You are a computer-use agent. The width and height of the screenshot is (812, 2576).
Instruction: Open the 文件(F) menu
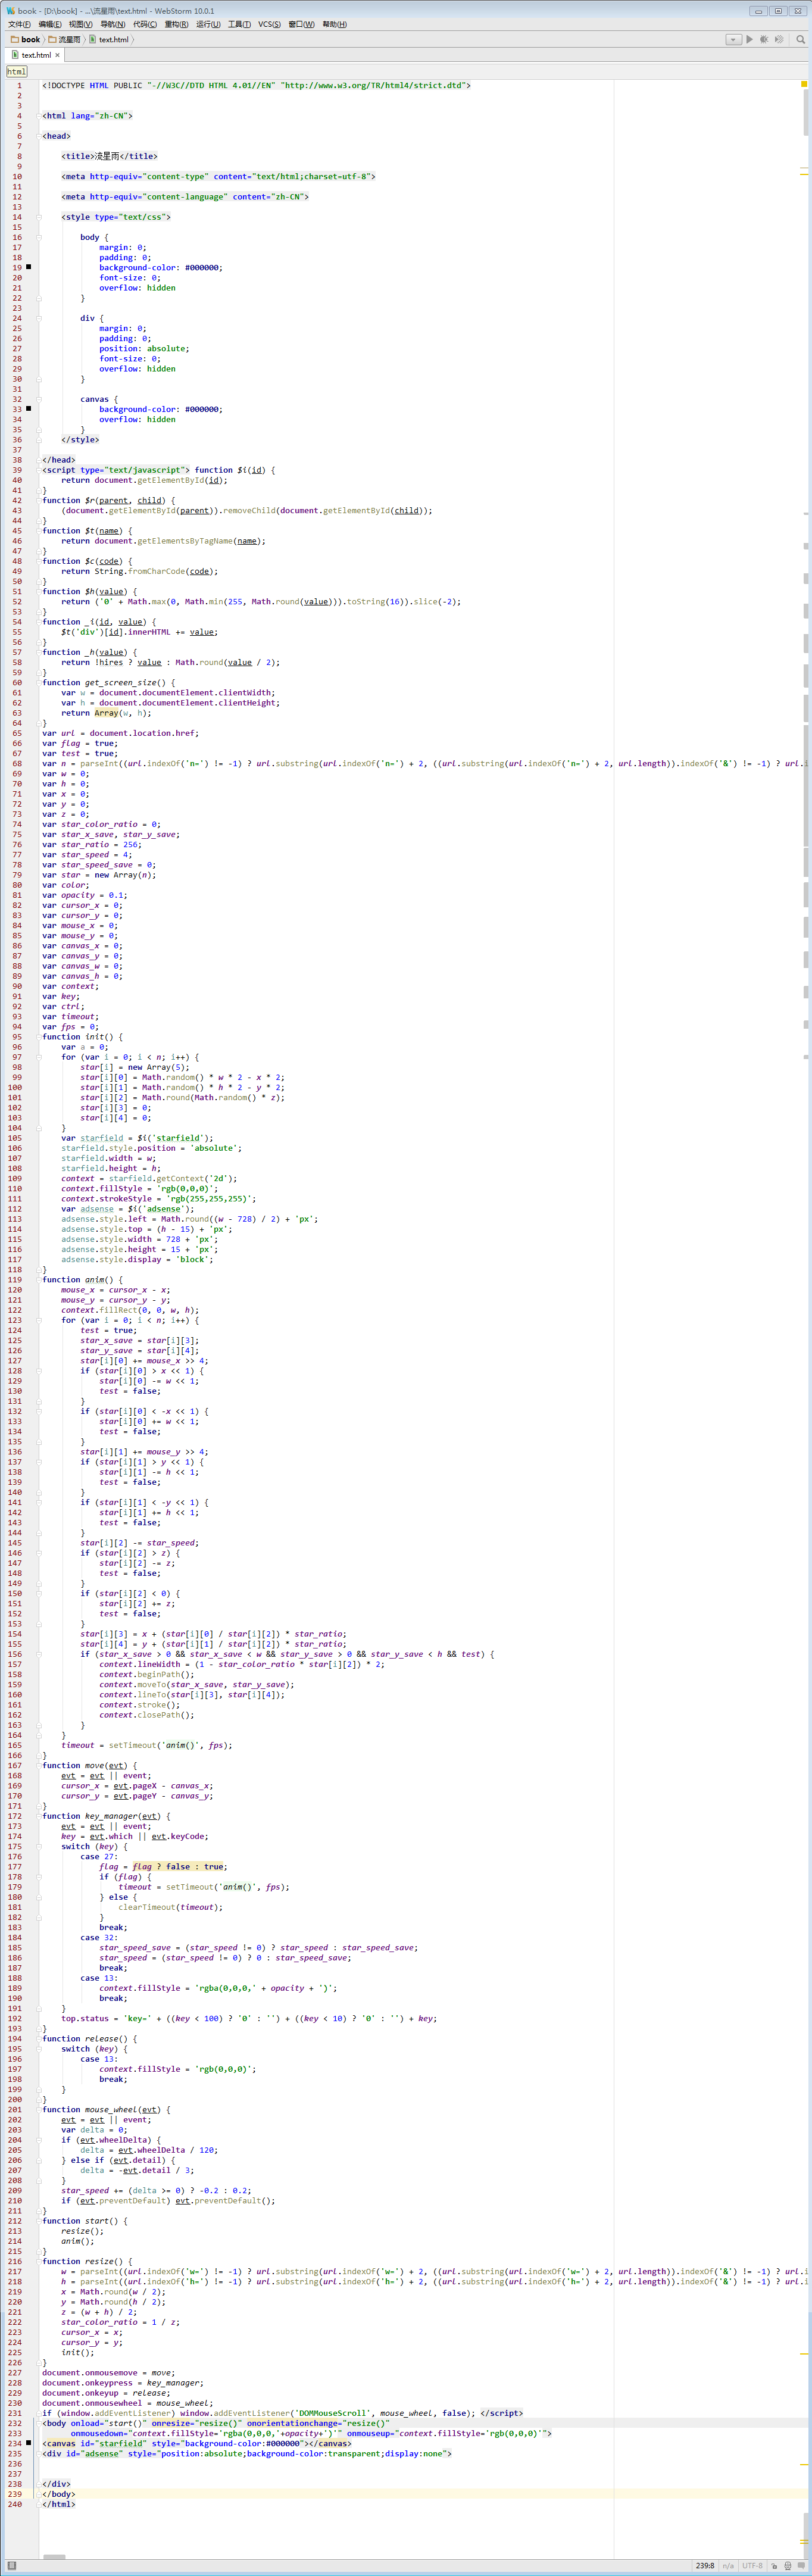19,24
